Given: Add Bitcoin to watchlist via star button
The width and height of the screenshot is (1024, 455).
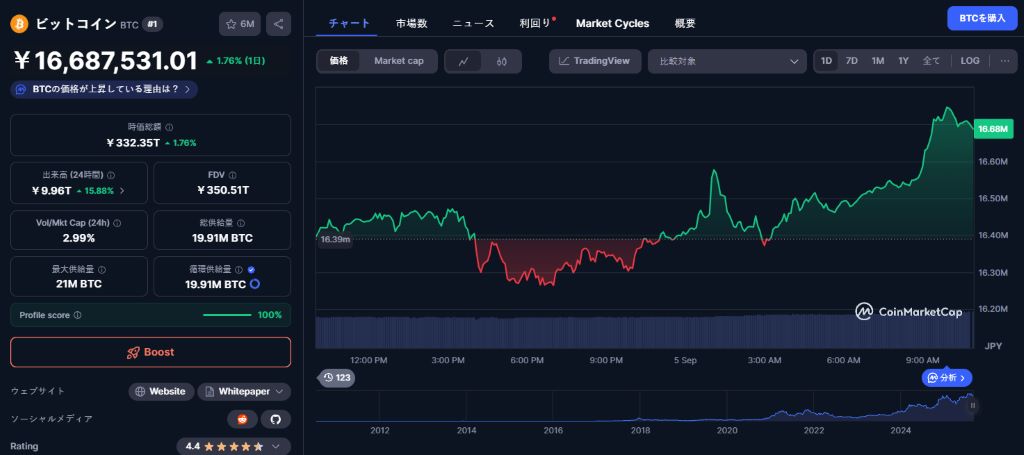Looking at the screenshot, I should [240, 24].
